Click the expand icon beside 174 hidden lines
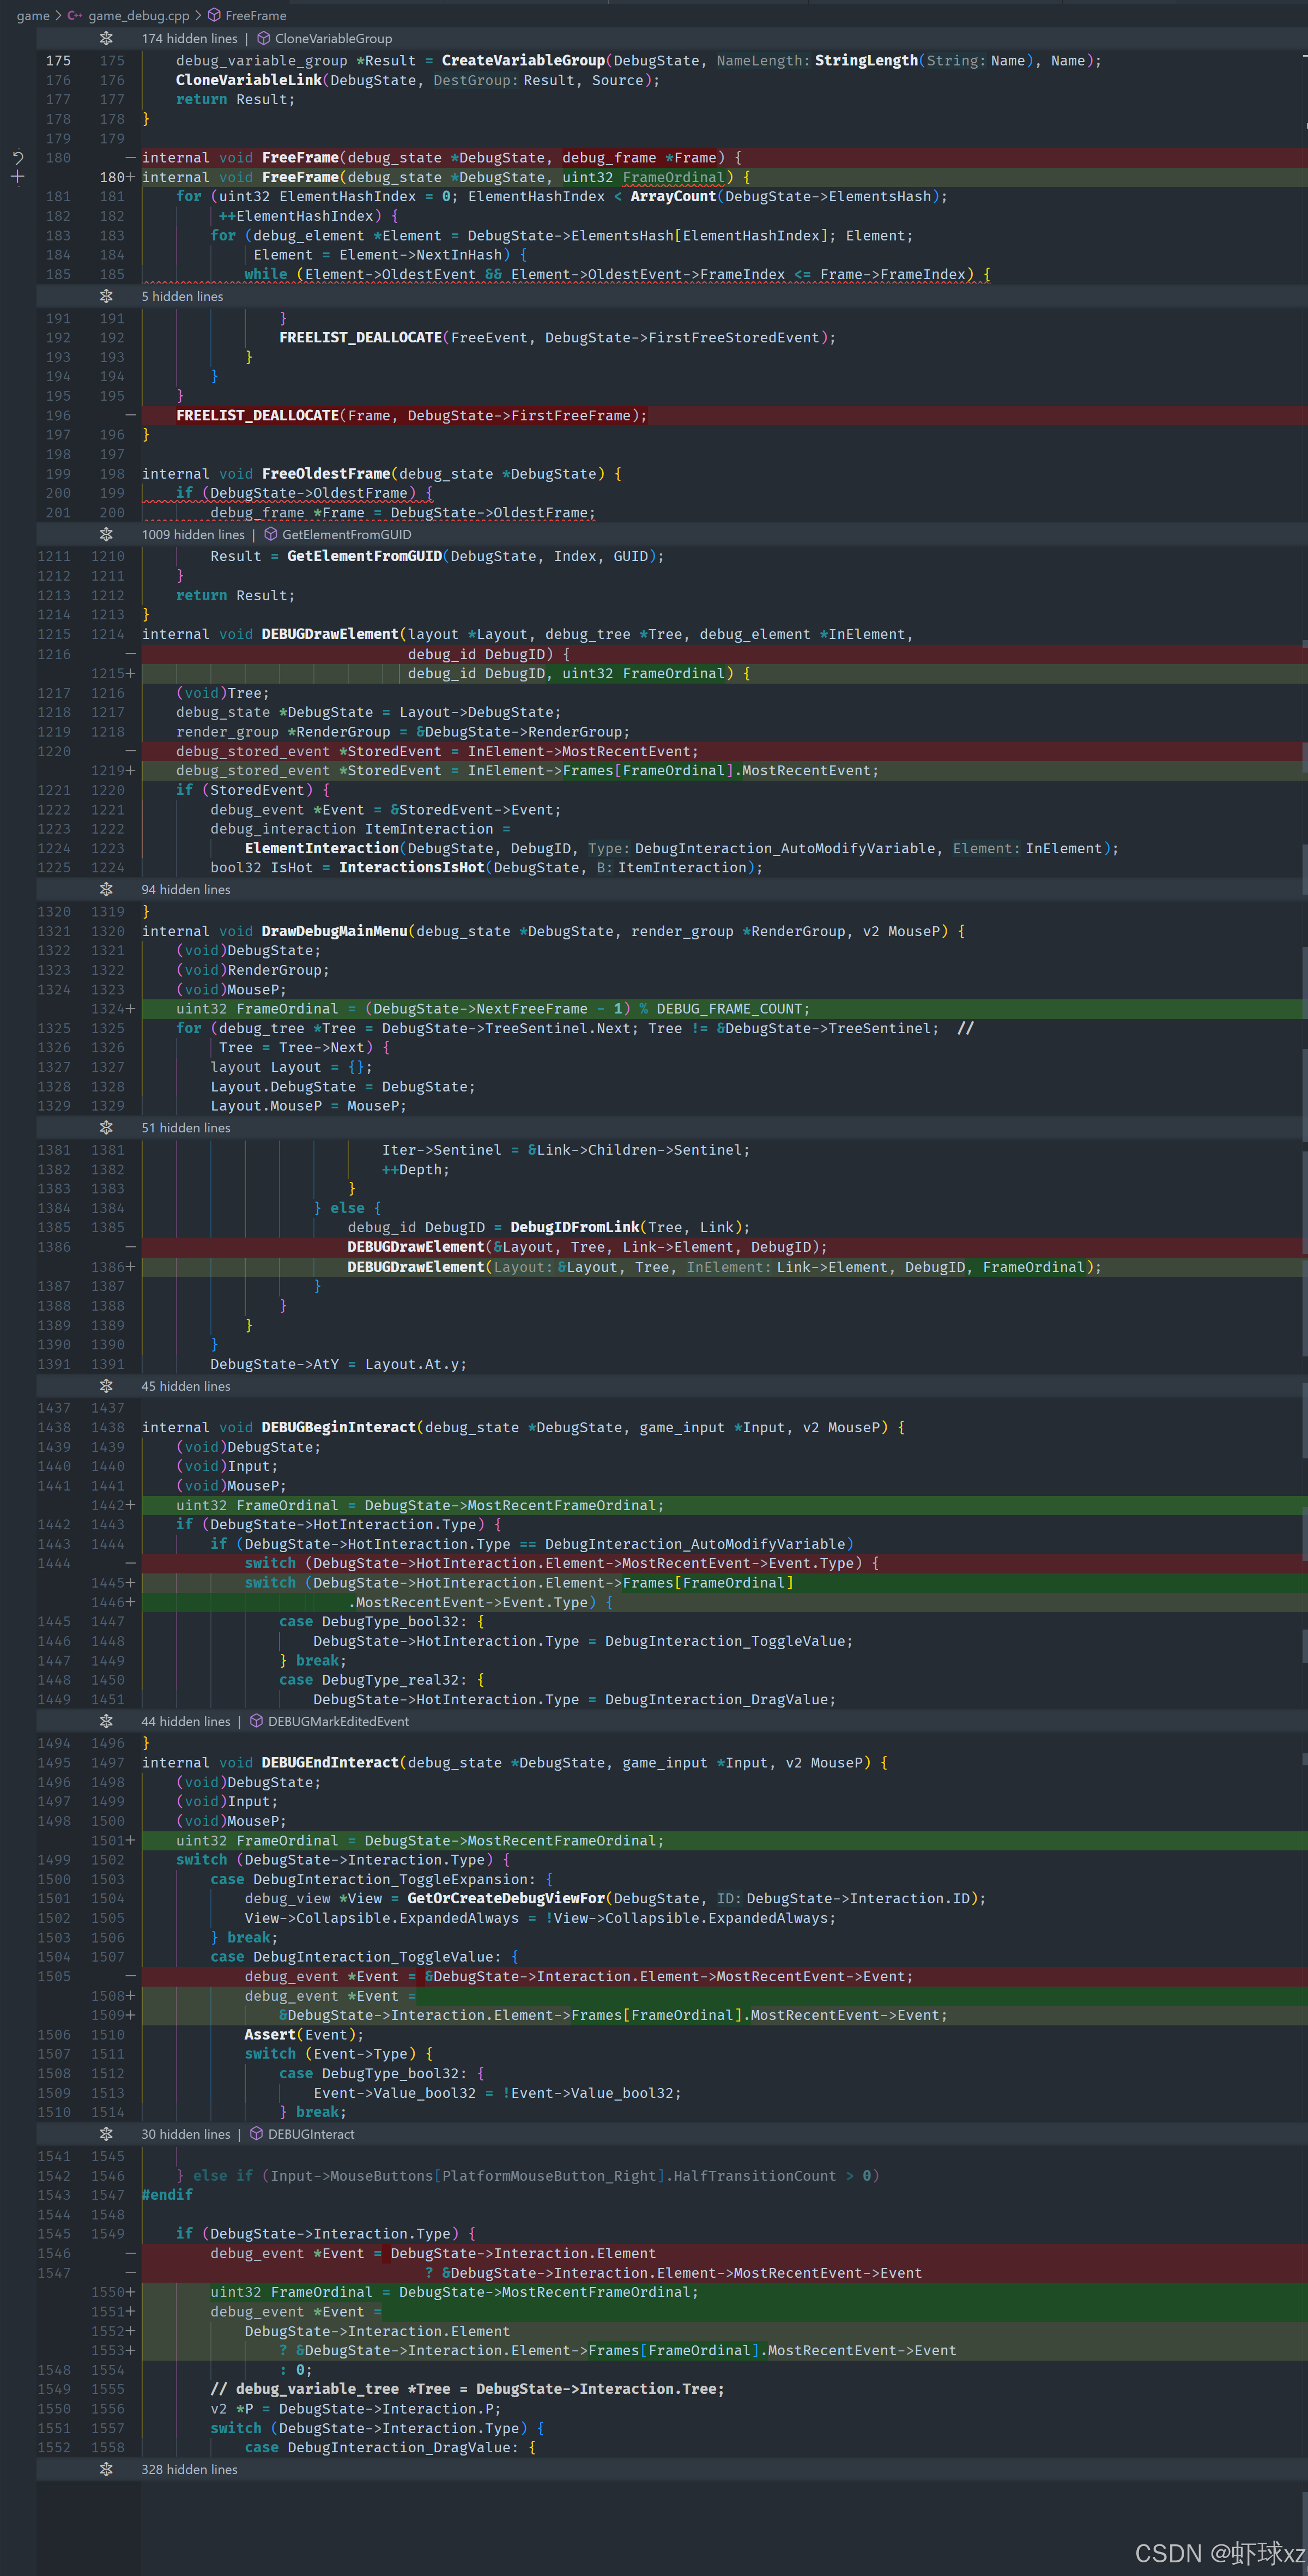This screenshot has height=2576, width=1308. pyautogui.click(x=106, y=39)
